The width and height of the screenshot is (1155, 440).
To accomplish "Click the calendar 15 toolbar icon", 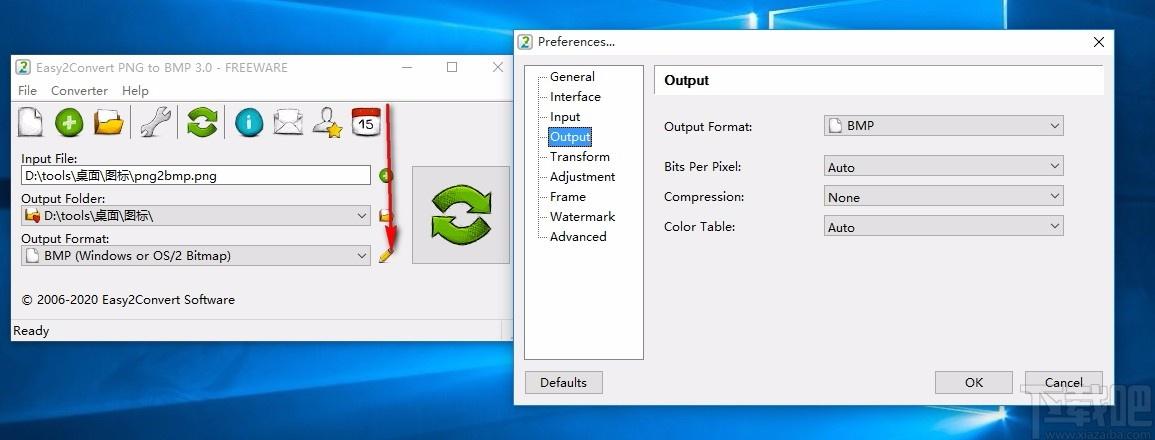I will [366, 122].
